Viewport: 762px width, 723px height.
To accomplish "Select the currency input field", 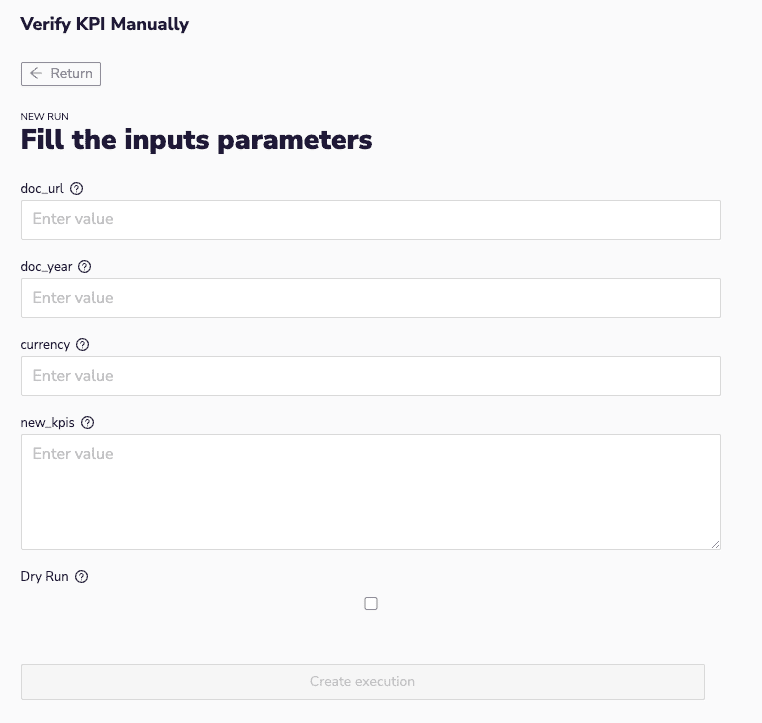I will (x=370, y=376).
